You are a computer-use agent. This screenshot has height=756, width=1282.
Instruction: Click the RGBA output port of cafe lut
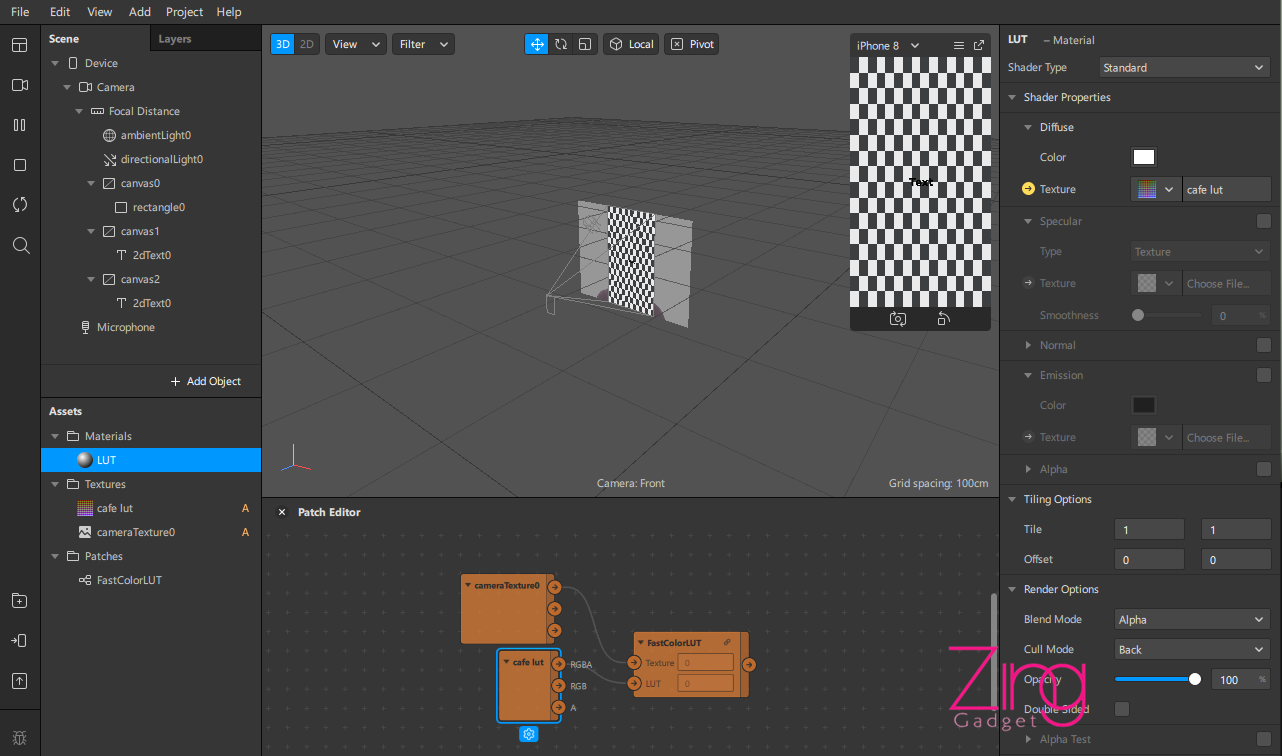[x=558, y=664]
